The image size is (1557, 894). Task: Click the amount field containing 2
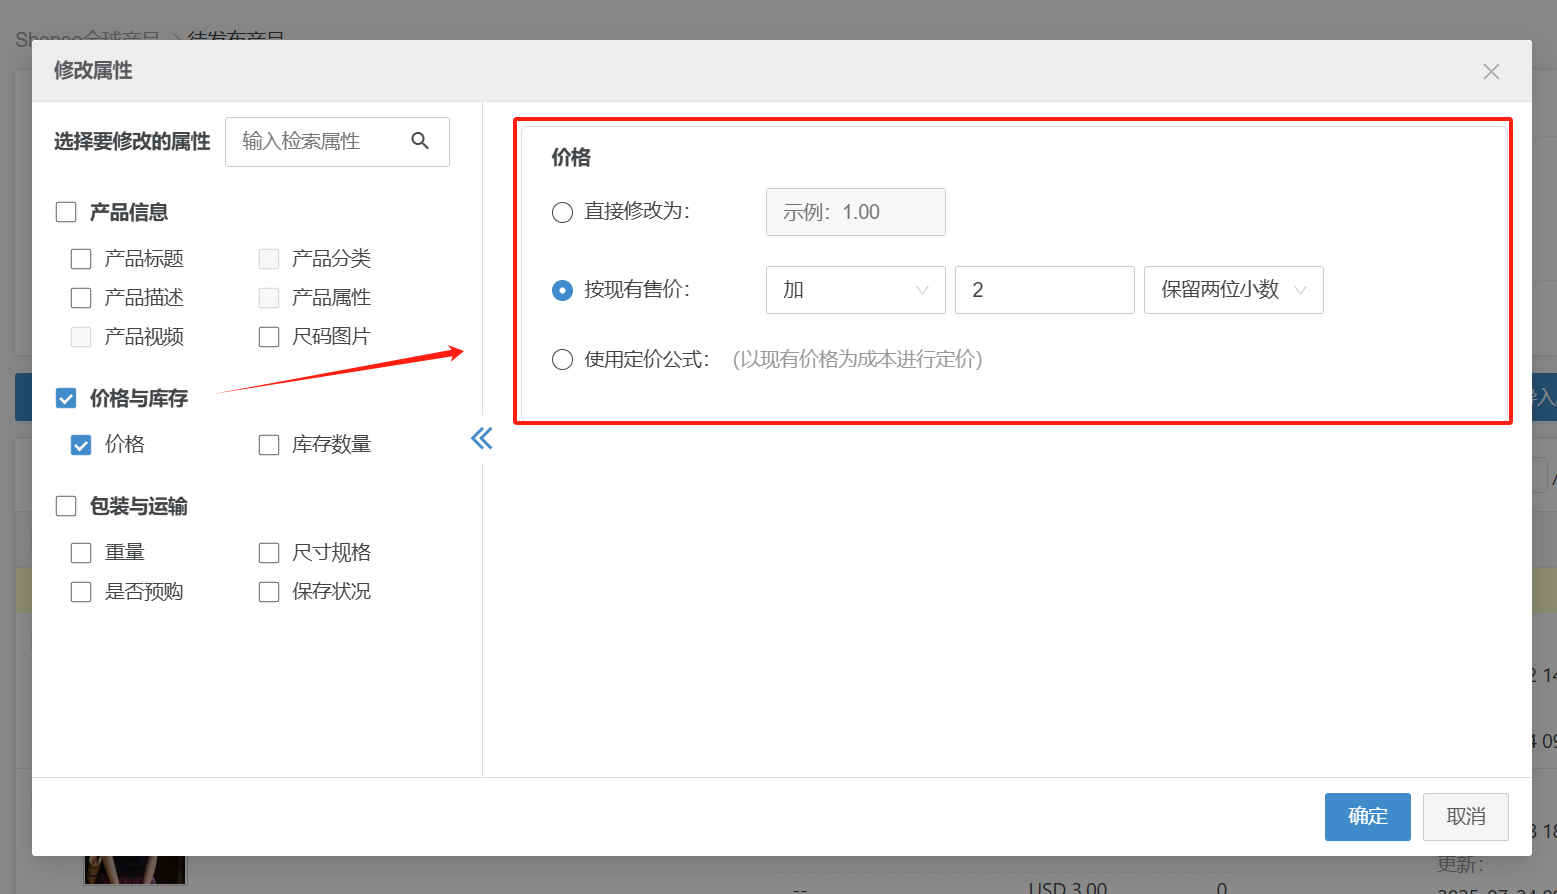[1045, 290]
